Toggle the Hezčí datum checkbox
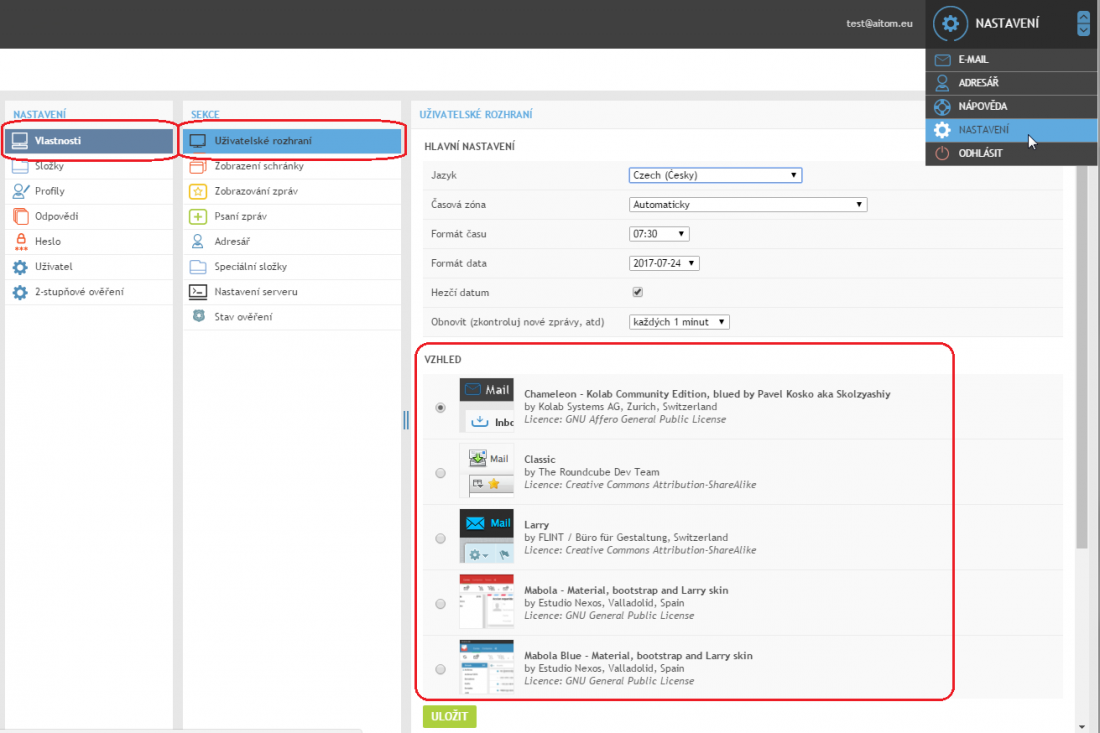Screen dimensions: 1100x733 point(637,292)
